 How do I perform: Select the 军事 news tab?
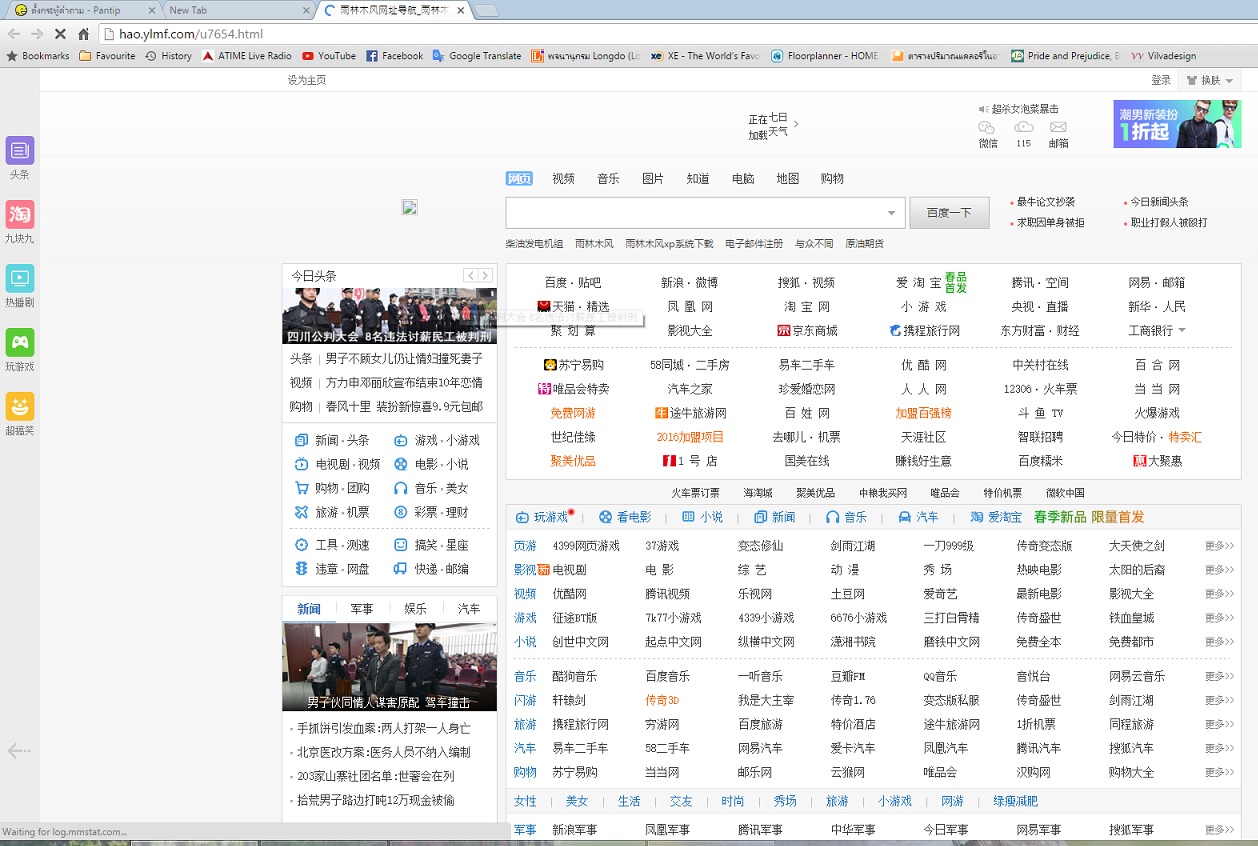(362, 609)
